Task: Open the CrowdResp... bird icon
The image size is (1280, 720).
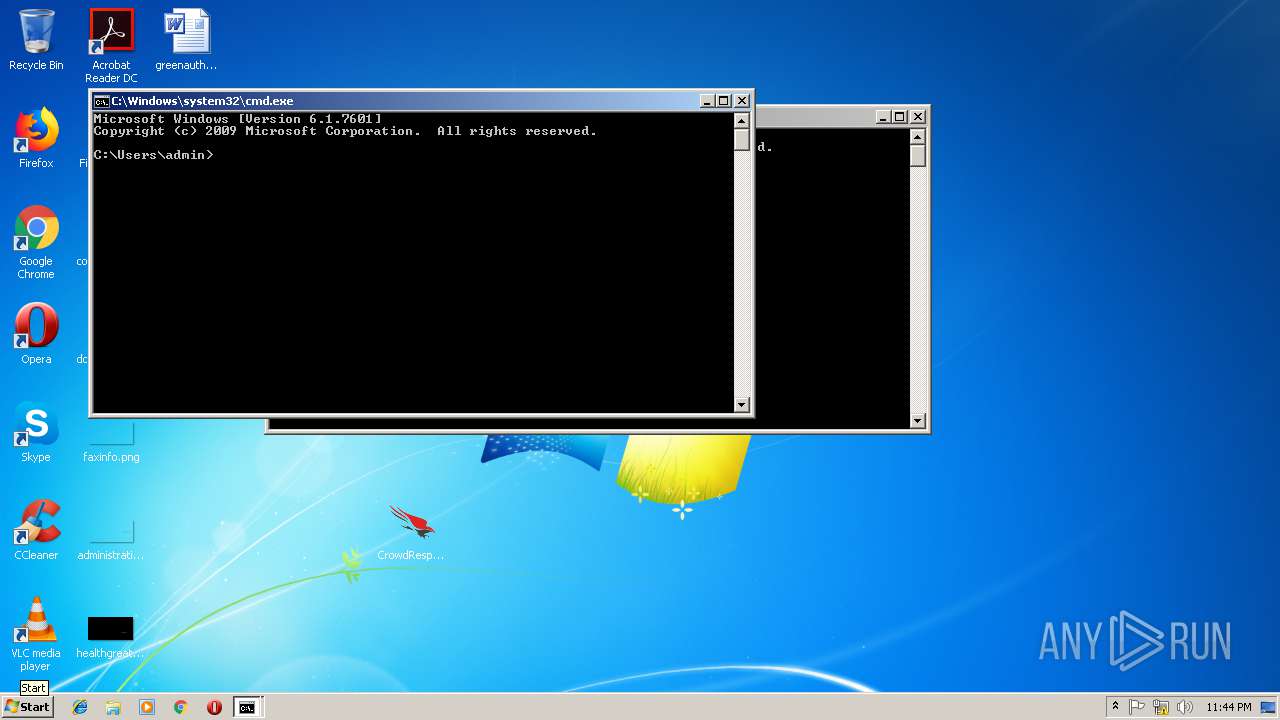Action: tap(411, 532)
